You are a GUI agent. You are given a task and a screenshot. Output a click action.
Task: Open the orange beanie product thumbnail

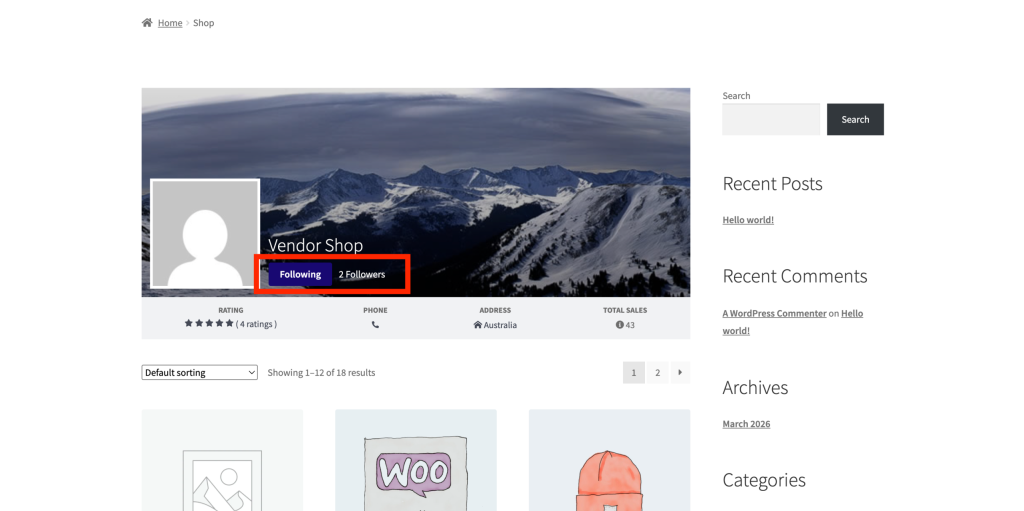[x=609, y=461]
